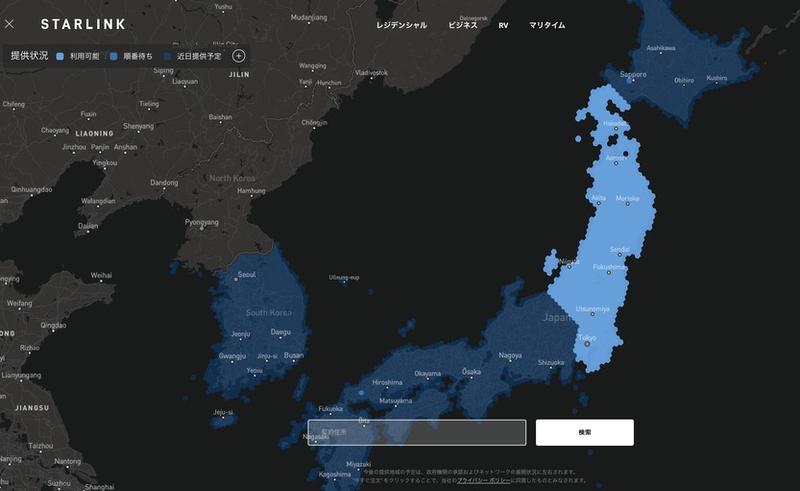This screenshot has width=800, height=491.
Task: Click the South Korea country label
Action: point(269,312)
